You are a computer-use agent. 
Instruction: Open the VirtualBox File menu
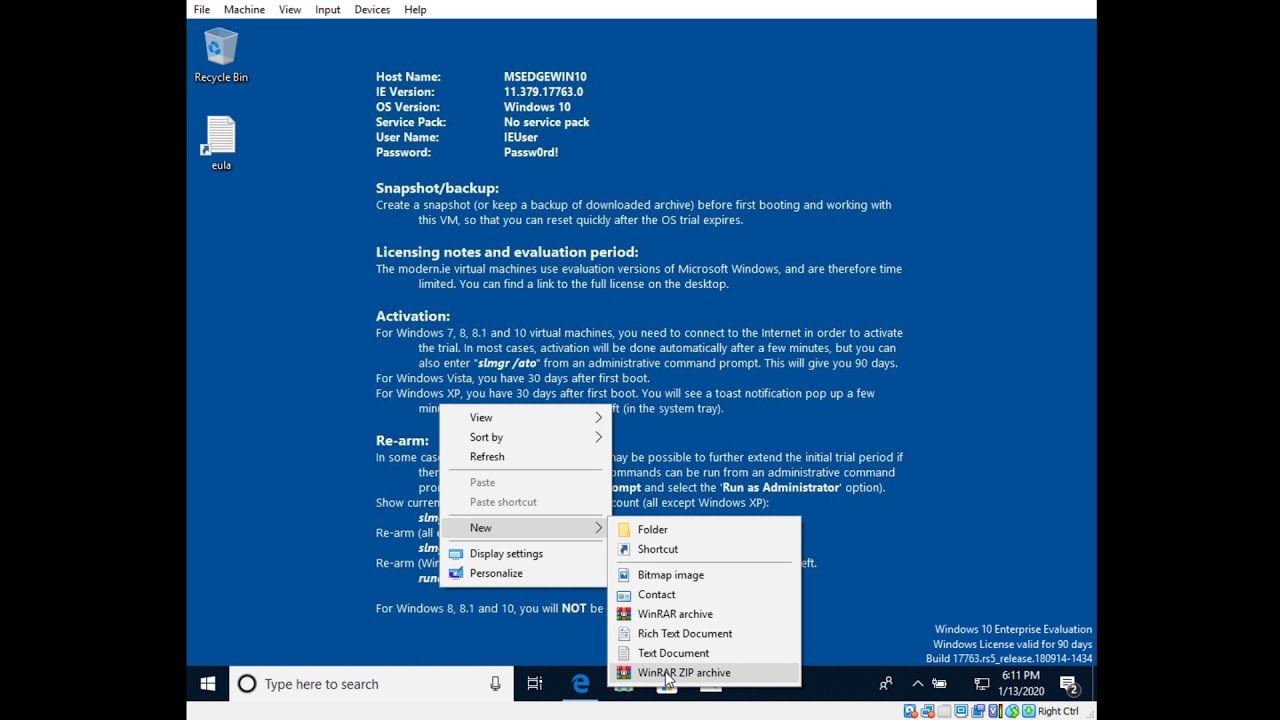point(202,9)
